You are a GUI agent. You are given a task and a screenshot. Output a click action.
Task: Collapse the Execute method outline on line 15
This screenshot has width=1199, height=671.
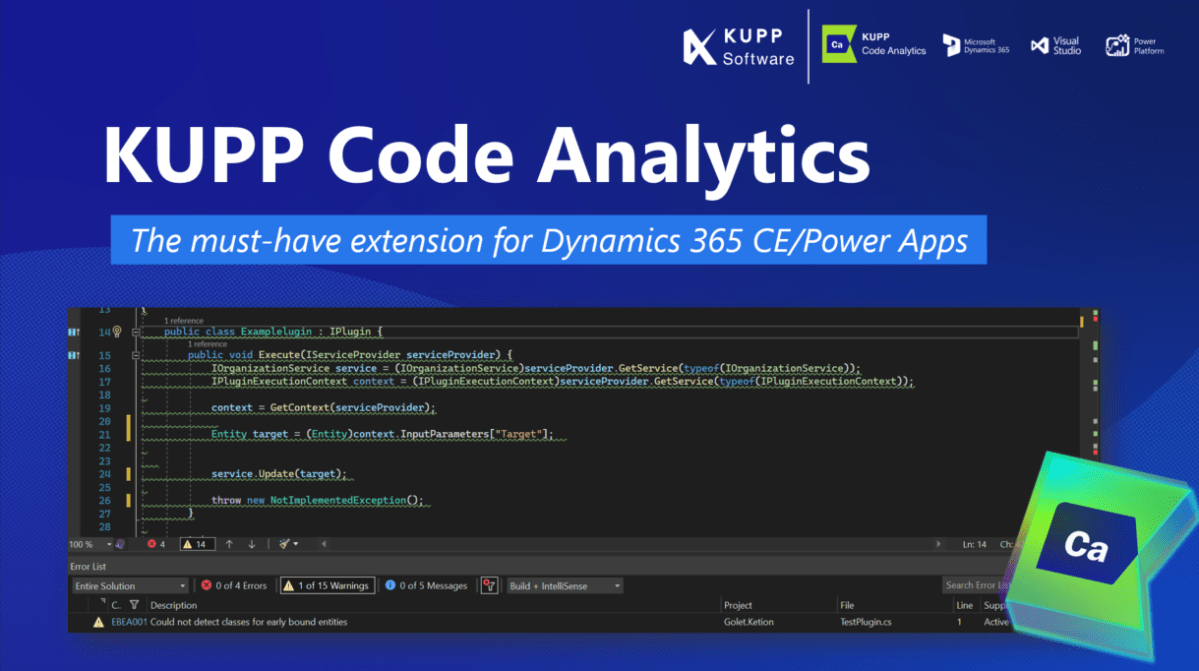click(135, 355)
